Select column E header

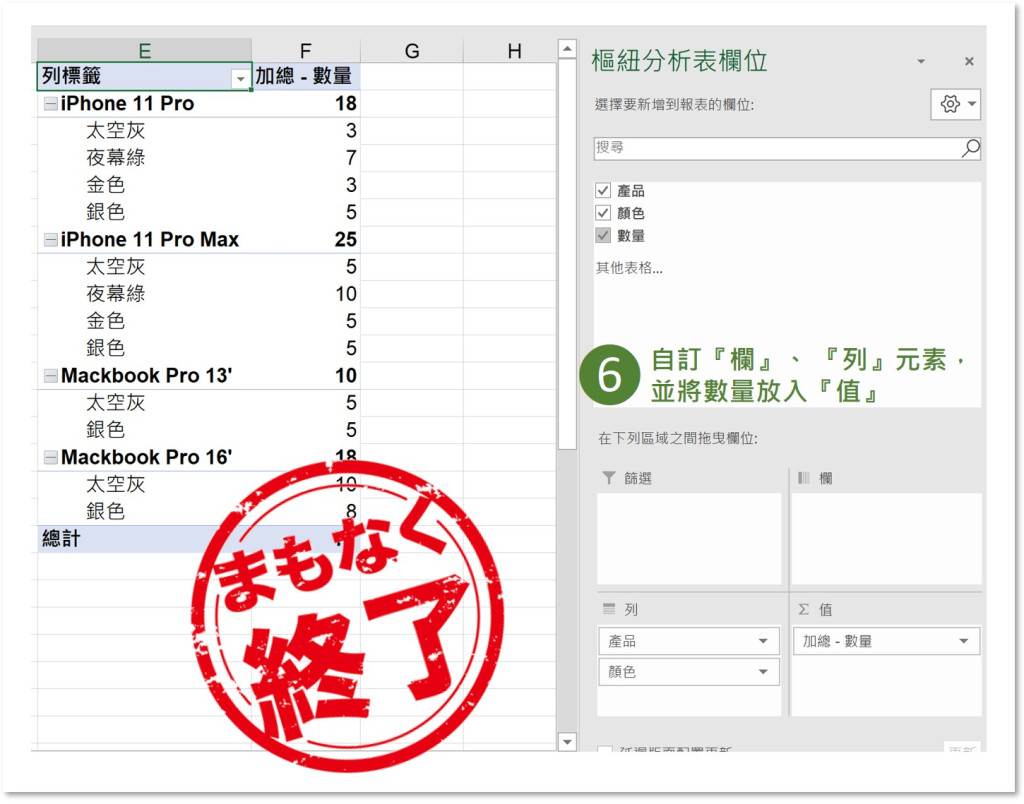144,50
